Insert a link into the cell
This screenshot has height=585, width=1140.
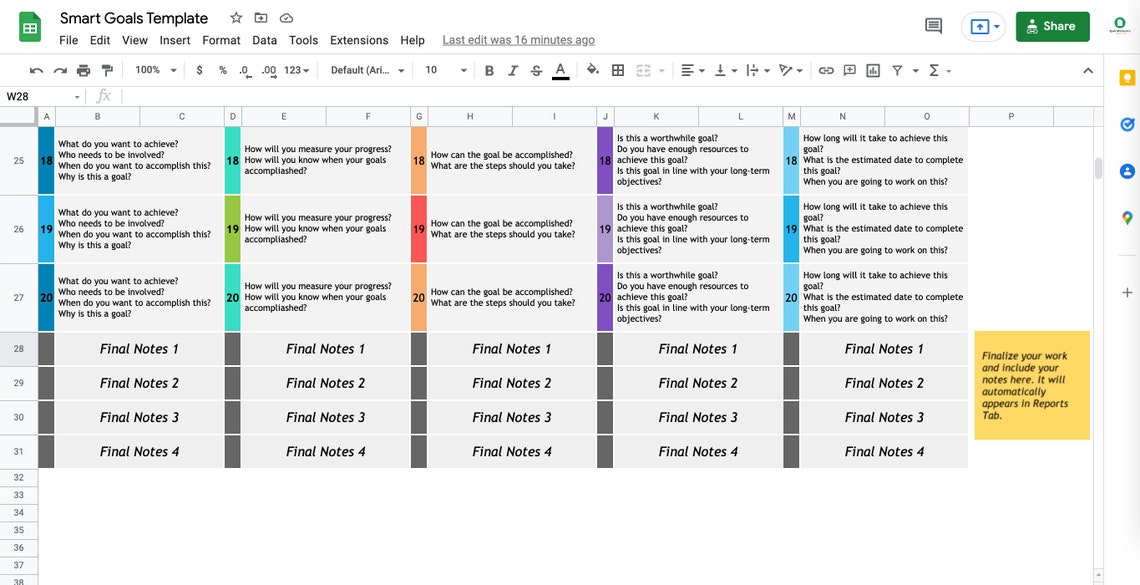click(x=826, y=70)
